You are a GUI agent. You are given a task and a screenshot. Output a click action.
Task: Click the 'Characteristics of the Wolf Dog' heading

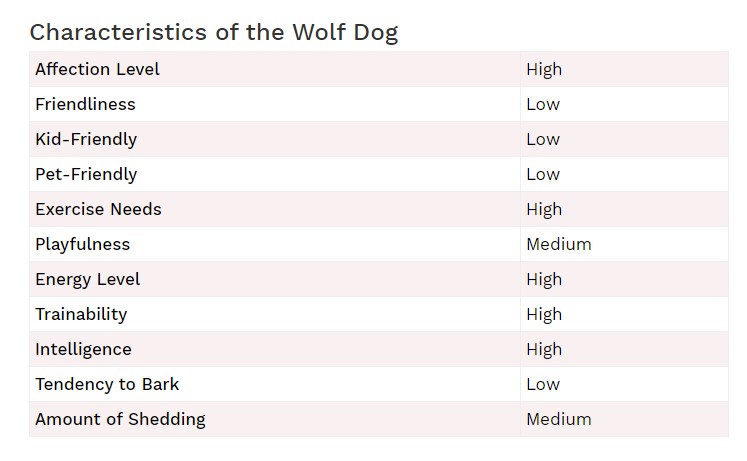tap(214, 33)
